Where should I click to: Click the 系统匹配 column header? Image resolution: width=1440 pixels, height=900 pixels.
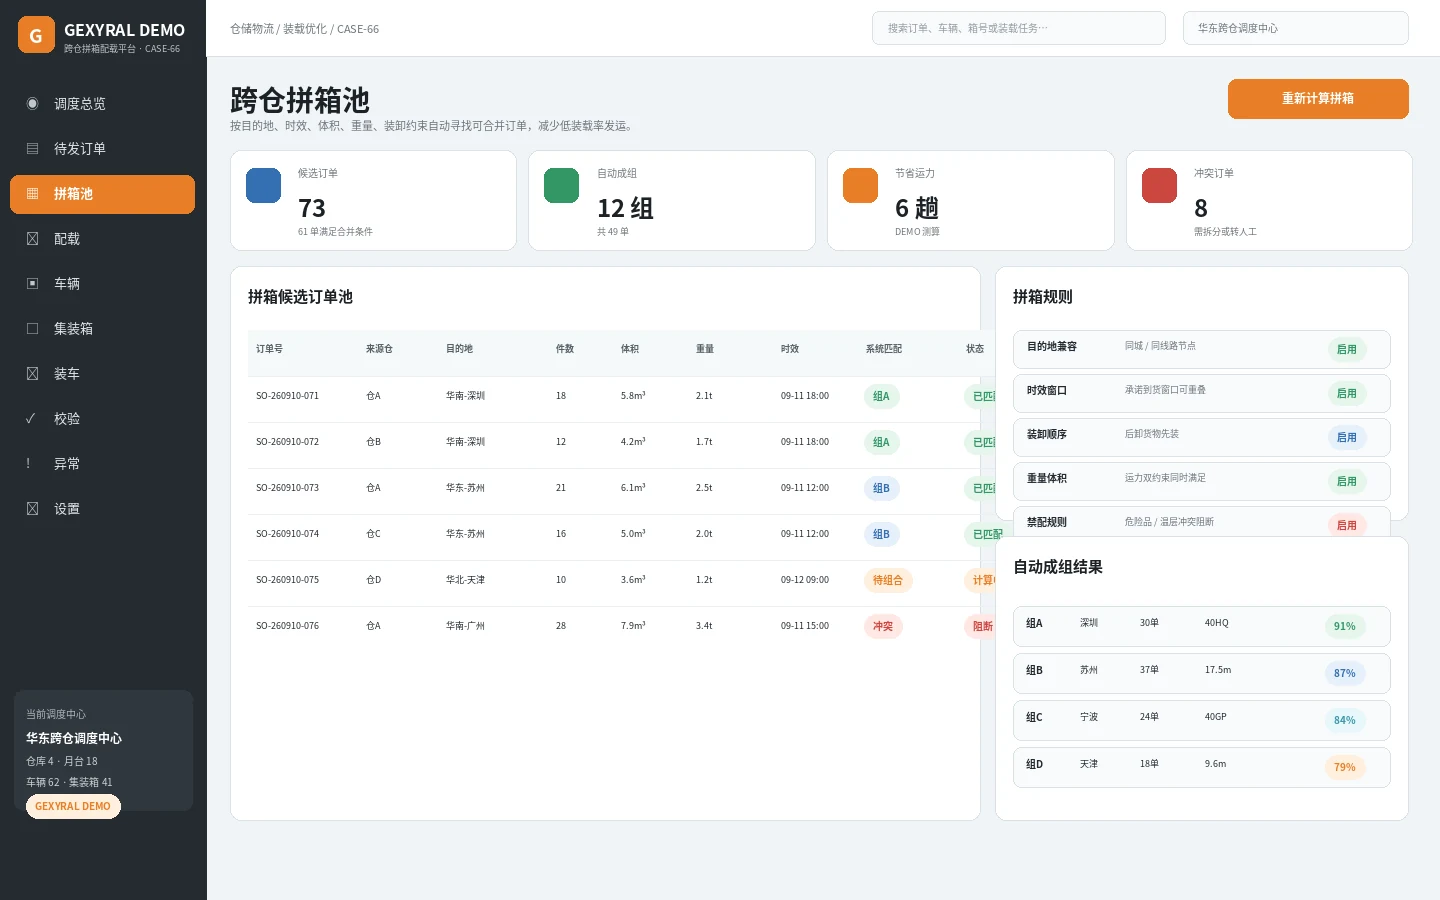point(884,349)
